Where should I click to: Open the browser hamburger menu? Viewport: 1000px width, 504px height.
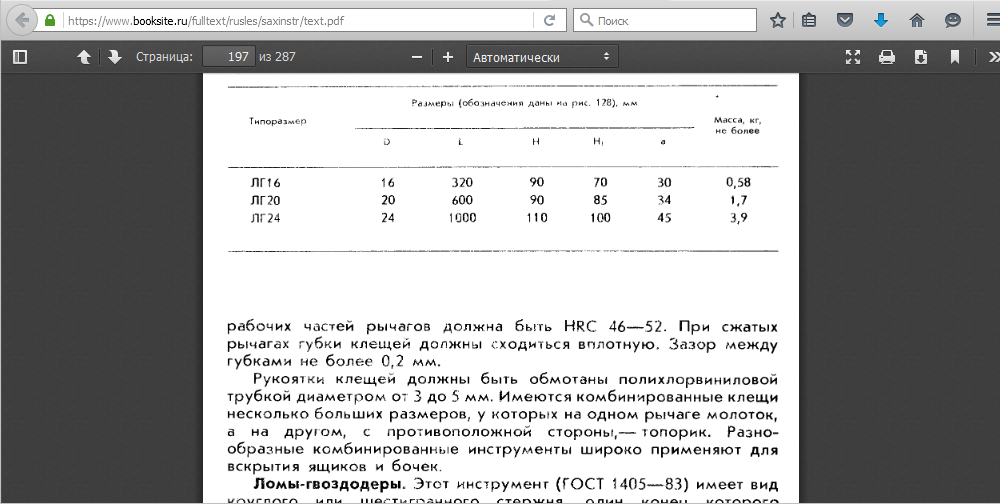pos(992,20)
